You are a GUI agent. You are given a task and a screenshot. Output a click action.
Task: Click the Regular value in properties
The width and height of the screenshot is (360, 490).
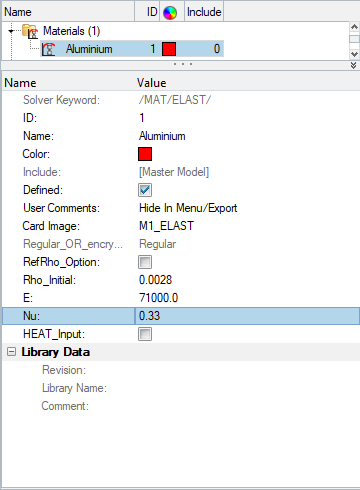click(157, 244)
